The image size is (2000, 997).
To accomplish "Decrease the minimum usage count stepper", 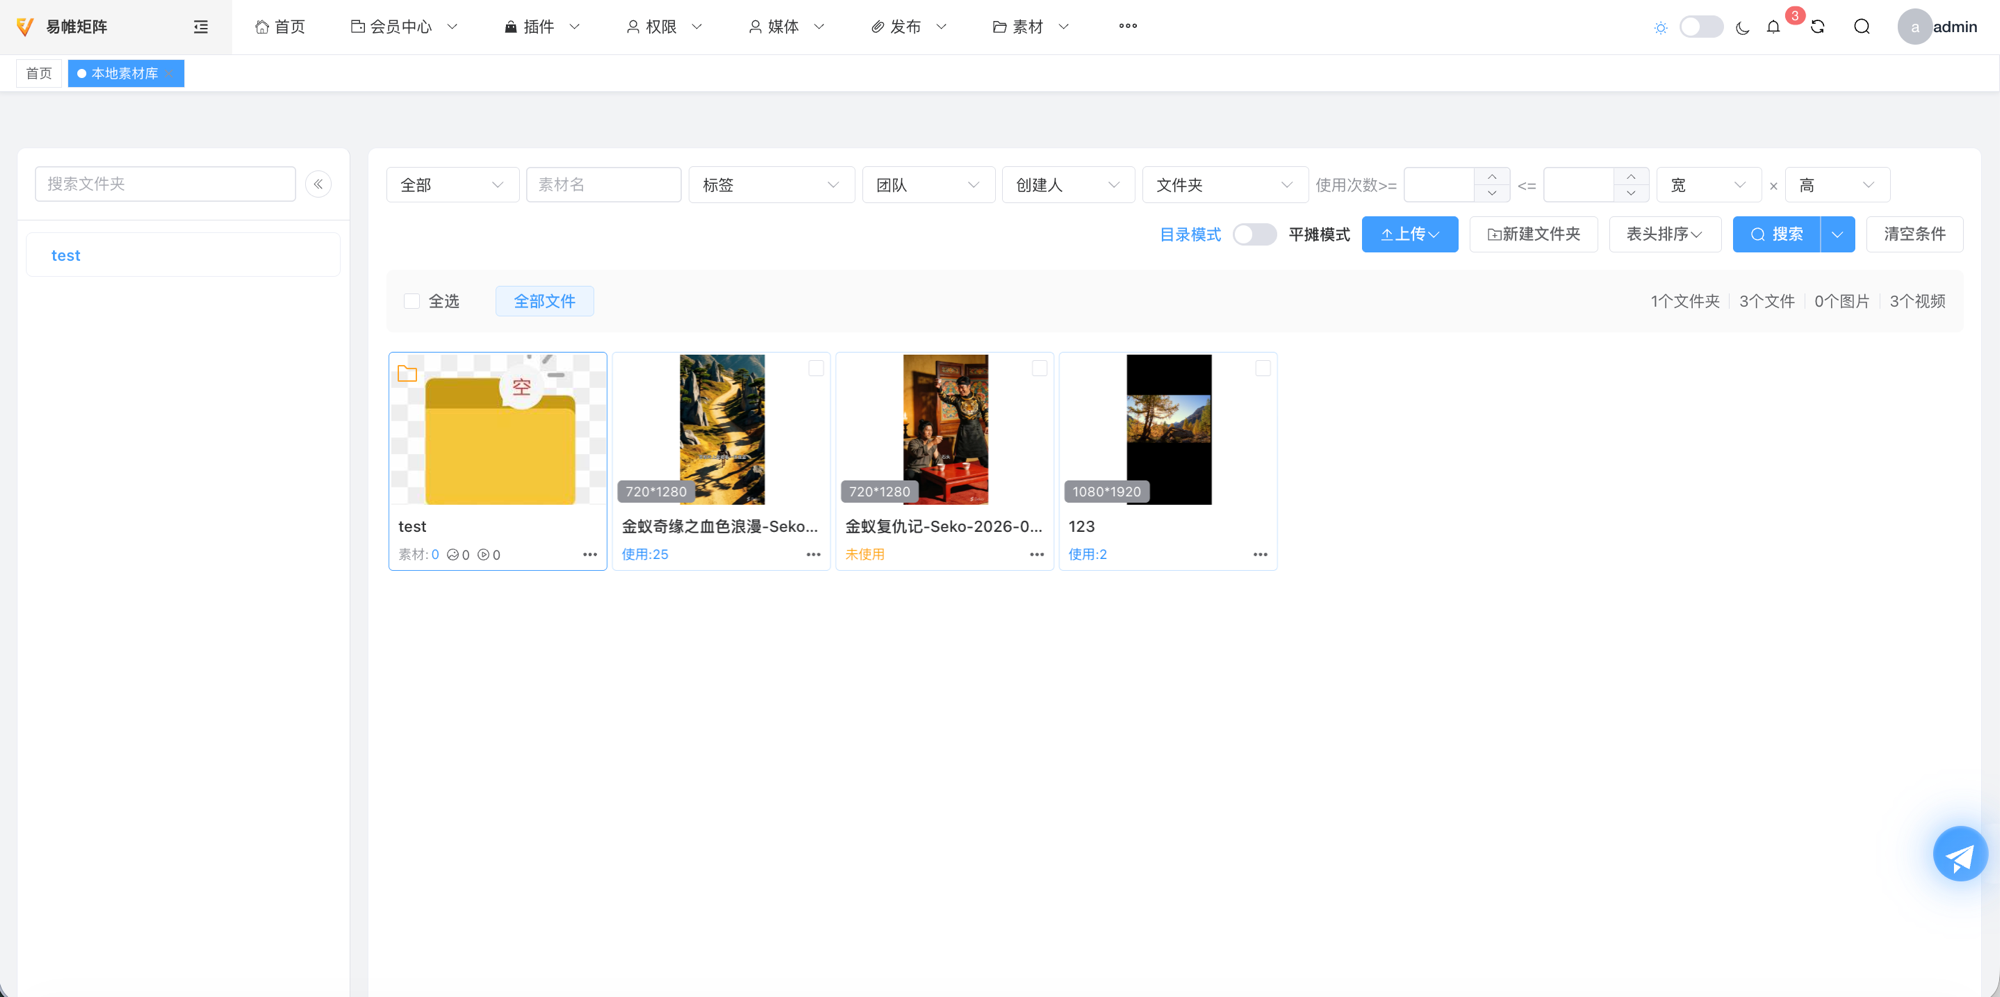I will 1492,193.
